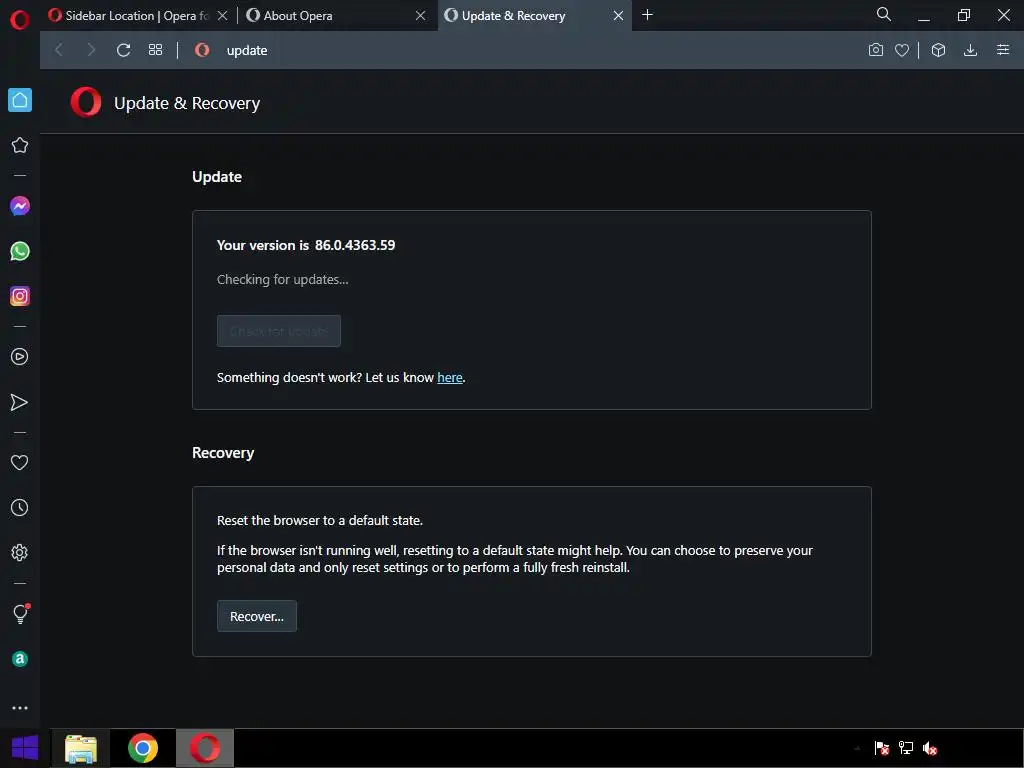Open Settings gear icon in sidebar
This screenshot has width=1024, height=768.
coord(20,552)
